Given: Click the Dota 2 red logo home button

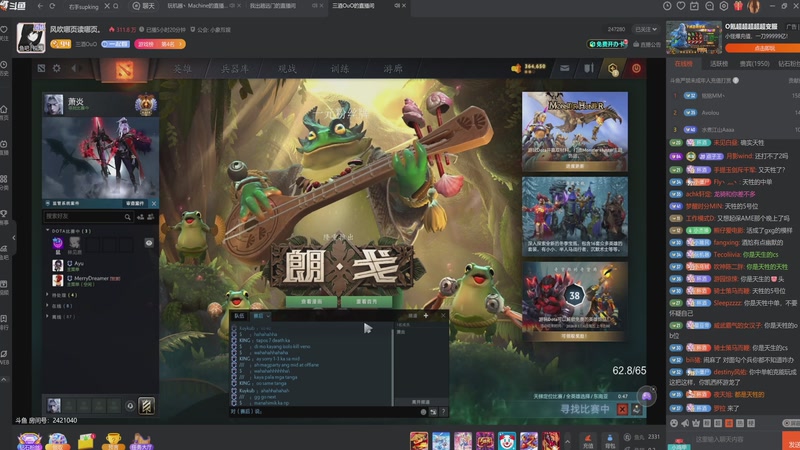Looking at the screenshot, I should click(x=124, y=70).
